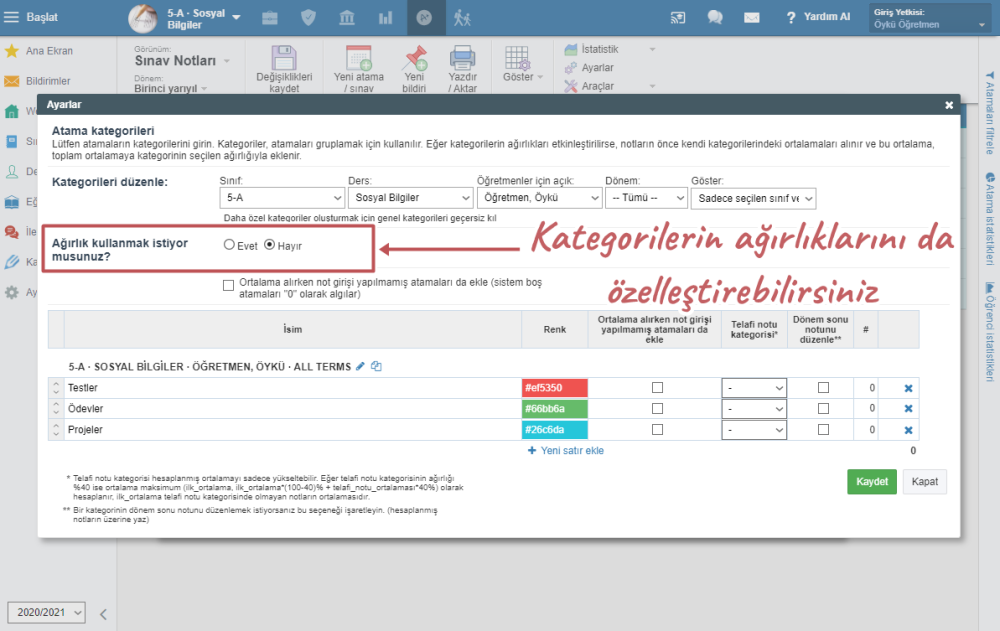Check Dönem sonu notunu düzenle for Projeler
The image size is (1000, 631).
(x=823, y=429)
